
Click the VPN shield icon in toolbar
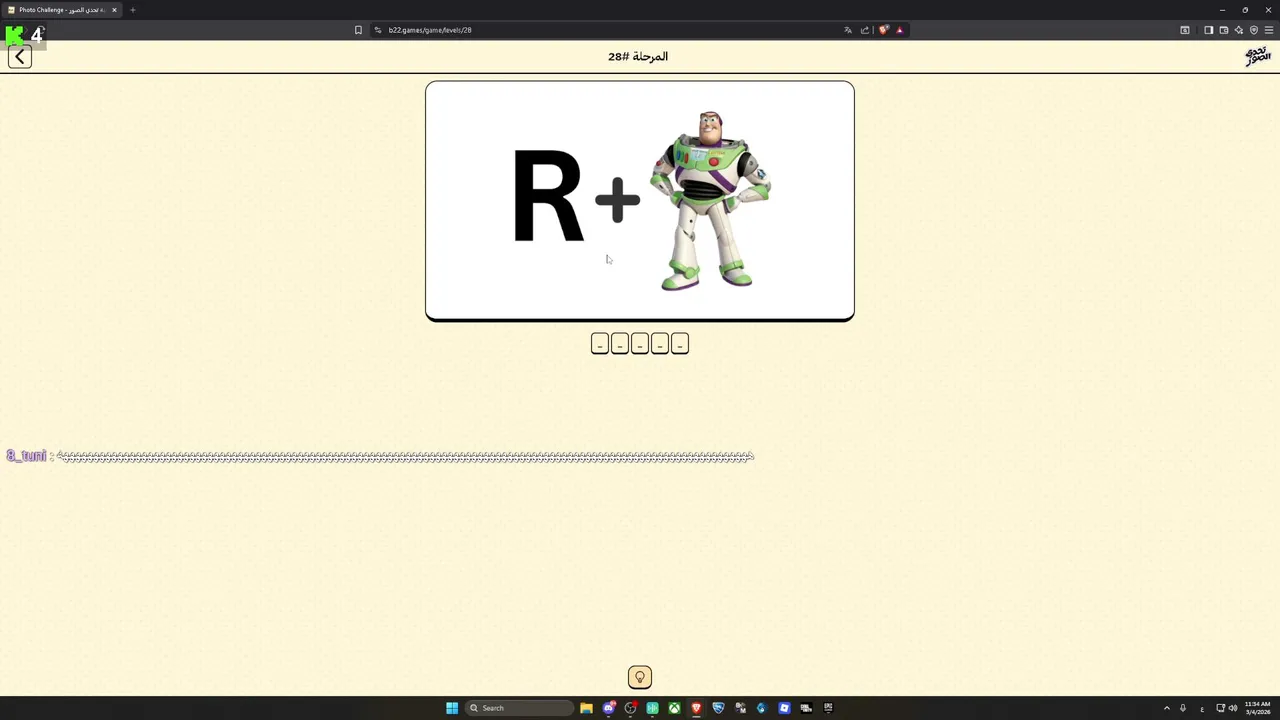point(1253,30)
